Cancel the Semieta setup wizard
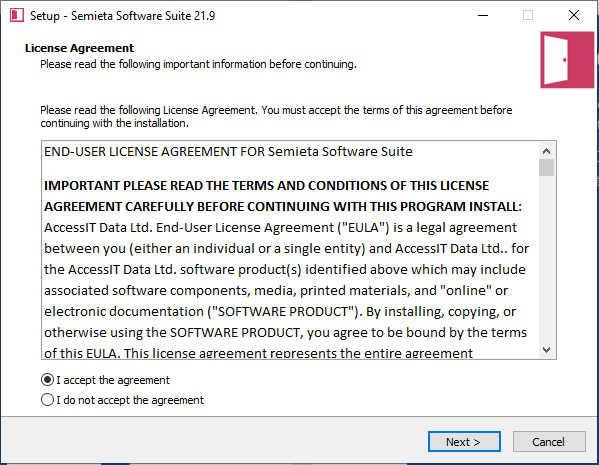 point(549,442)
